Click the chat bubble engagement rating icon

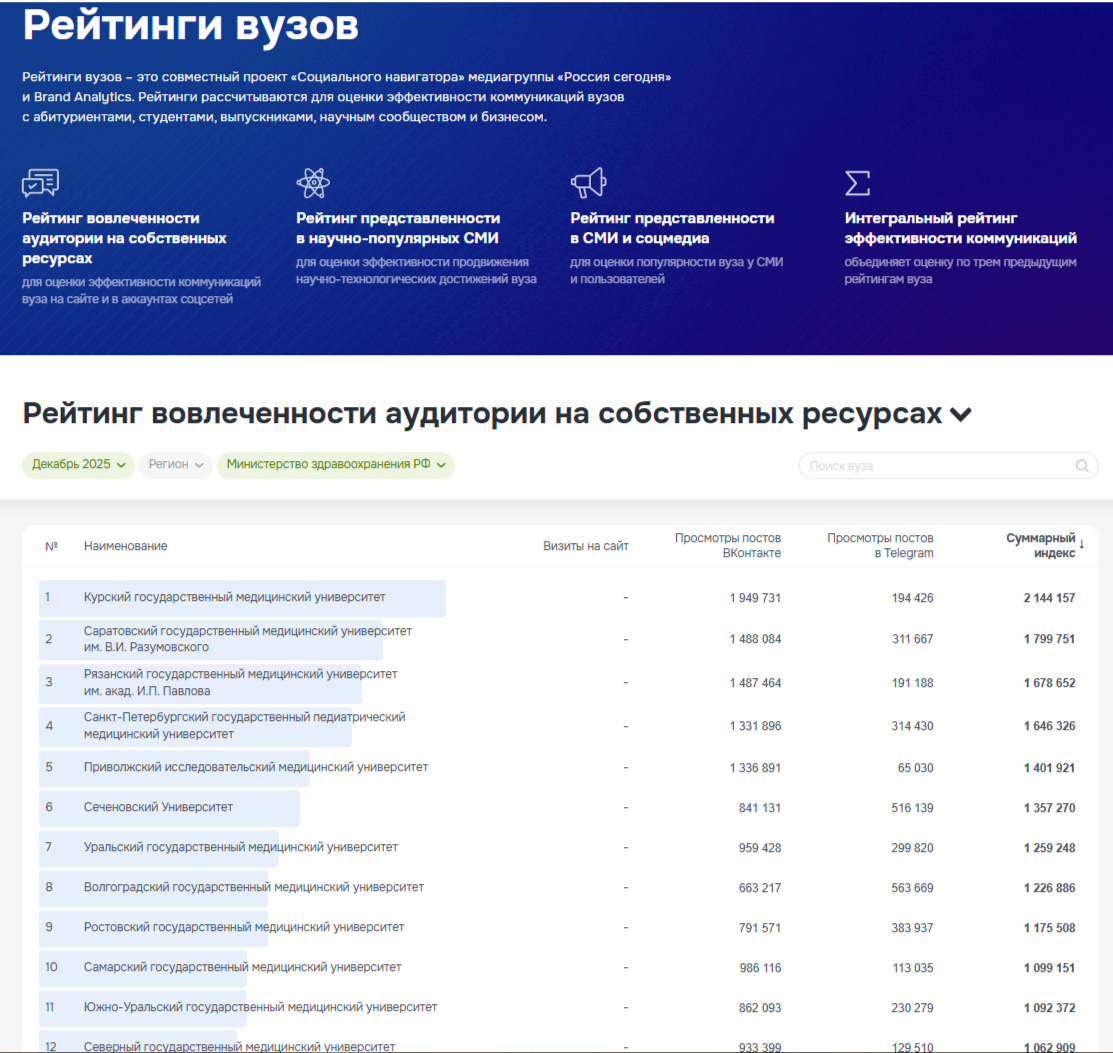pos(40,183)
